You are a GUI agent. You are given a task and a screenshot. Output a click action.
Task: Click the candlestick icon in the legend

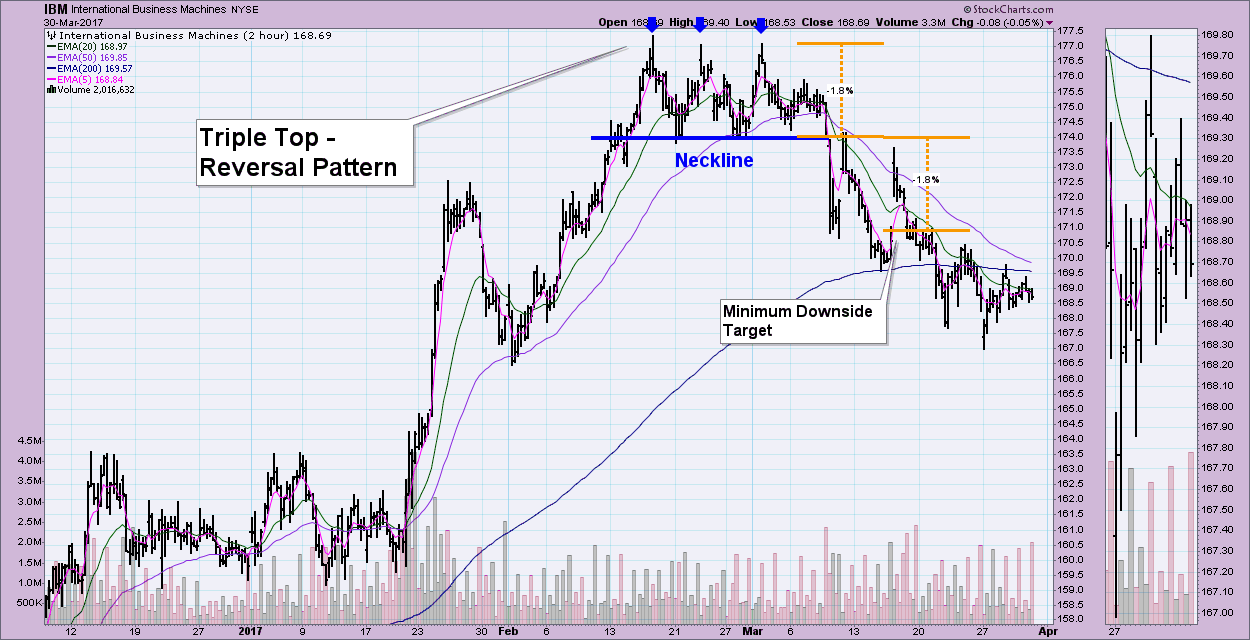tap(50, 33)
